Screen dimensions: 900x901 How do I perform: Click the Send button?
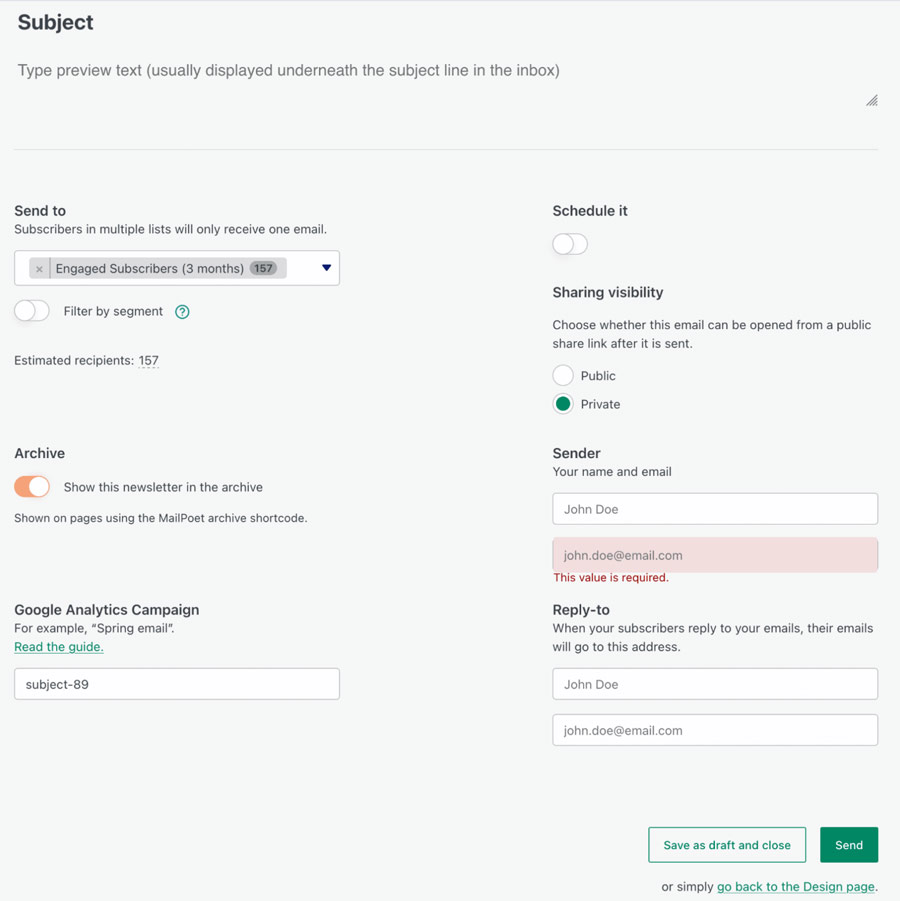coord(849,845)
